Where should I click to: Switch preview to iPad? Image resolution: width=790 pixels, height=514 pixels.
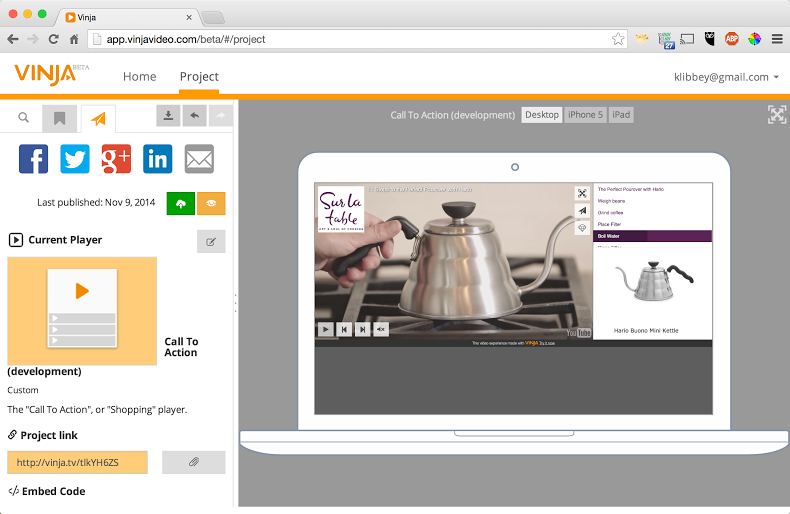click(x=621, y=115)
